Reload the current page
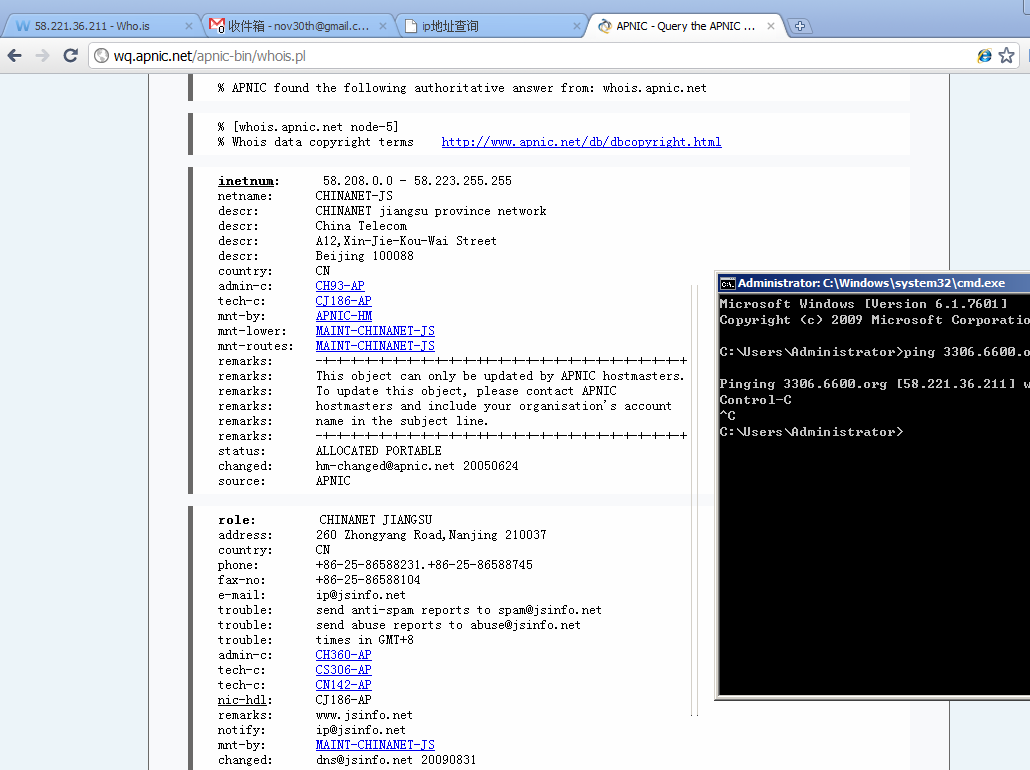Image resolution: width=1030 pixels, height=770 pixels. 71,56
